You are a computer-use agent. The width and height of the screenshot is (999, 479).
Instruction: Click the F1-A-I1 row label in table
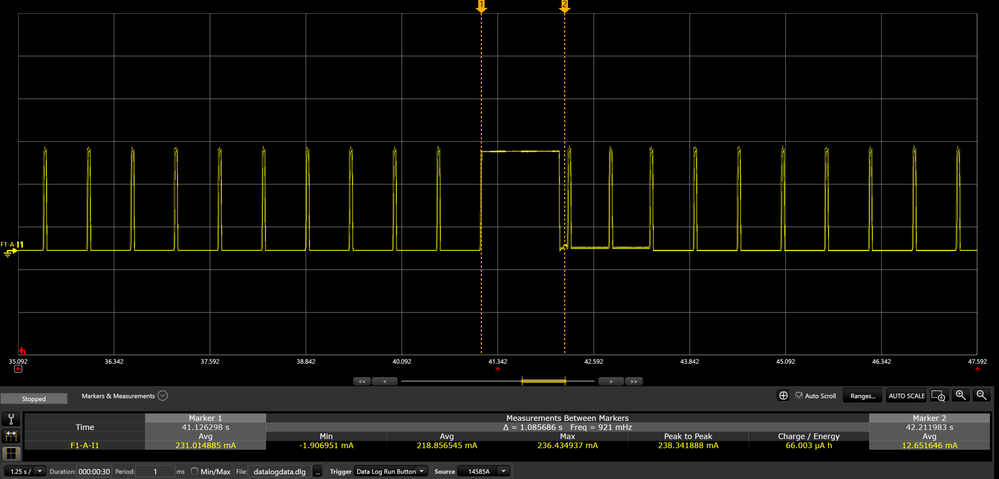pyautogui.click(x=85, y=445)
